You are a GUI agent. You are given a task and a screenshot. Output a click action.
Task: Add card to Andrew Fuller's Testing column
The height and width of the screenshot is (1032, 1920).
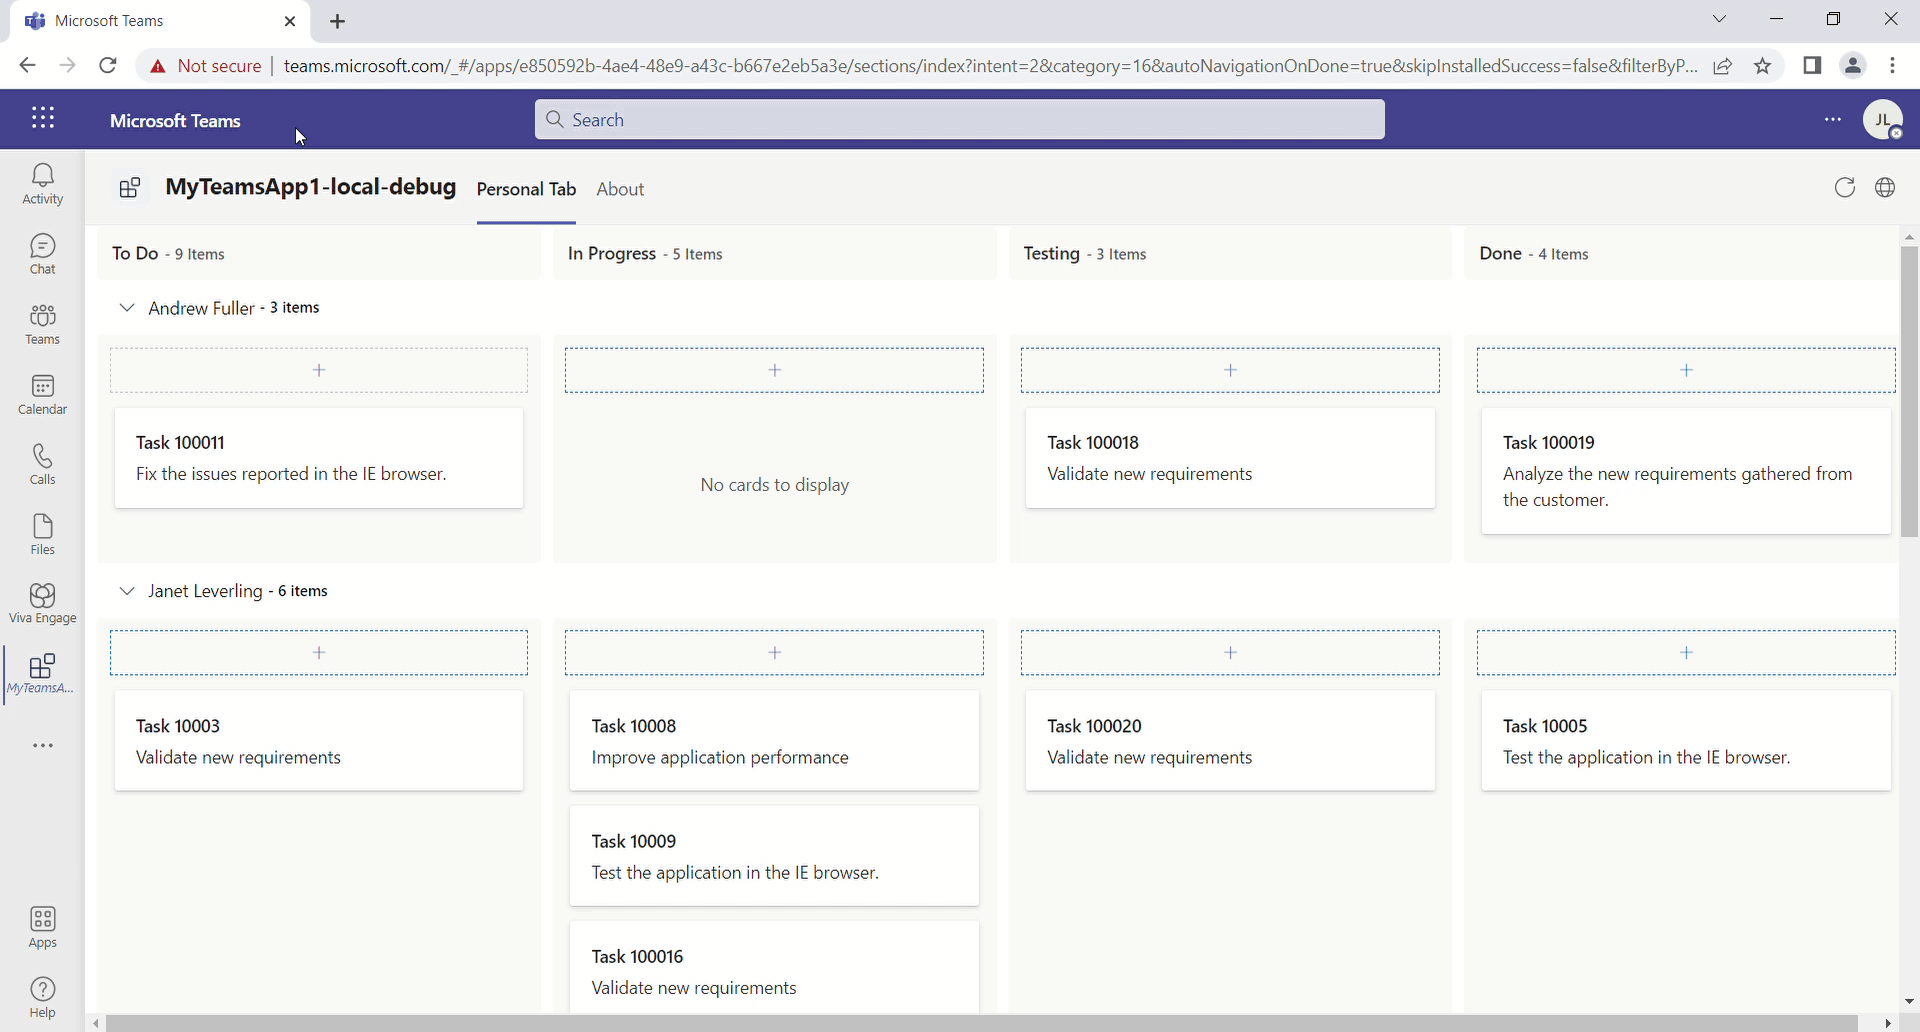click(x=1230, y=370)
